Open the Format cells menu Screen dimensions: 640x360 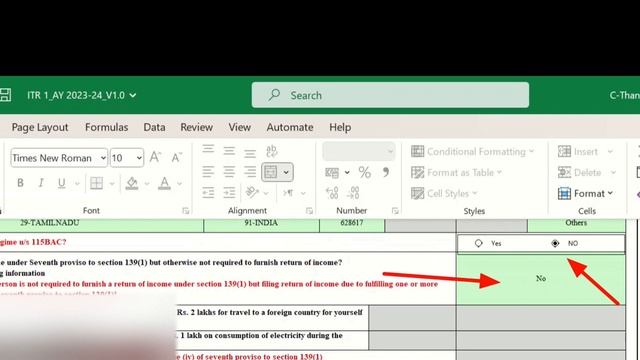coord(585,193)
